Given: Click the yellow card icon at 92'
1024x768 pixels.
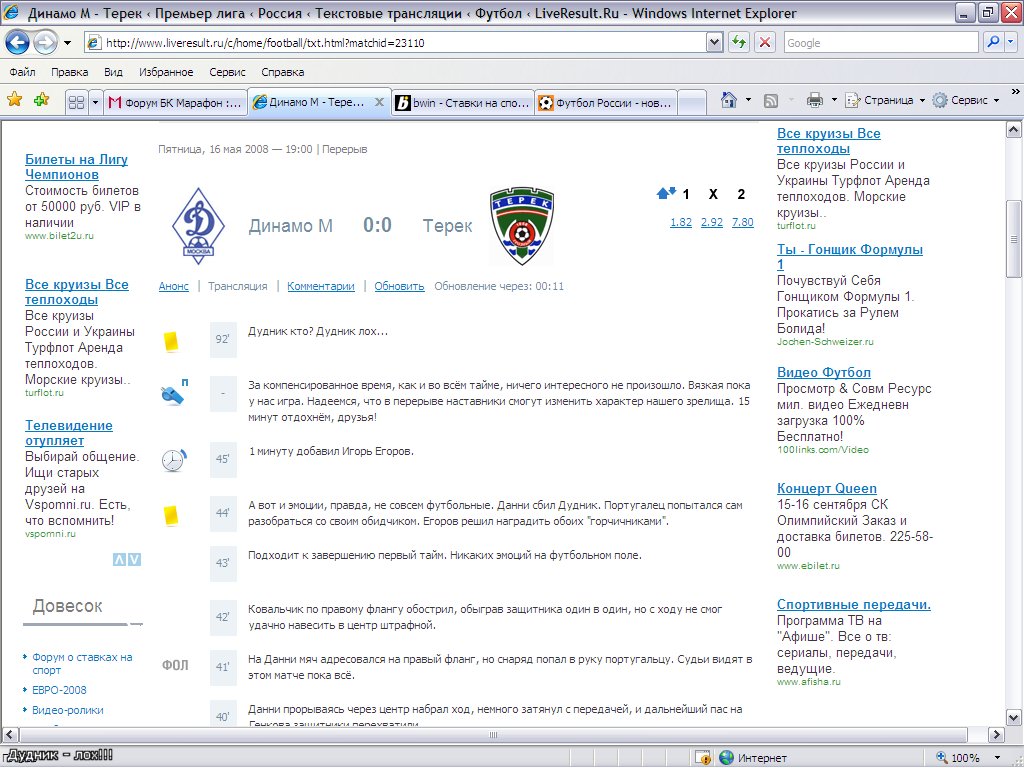Looking at the screenshot, I should coord(171,341).
